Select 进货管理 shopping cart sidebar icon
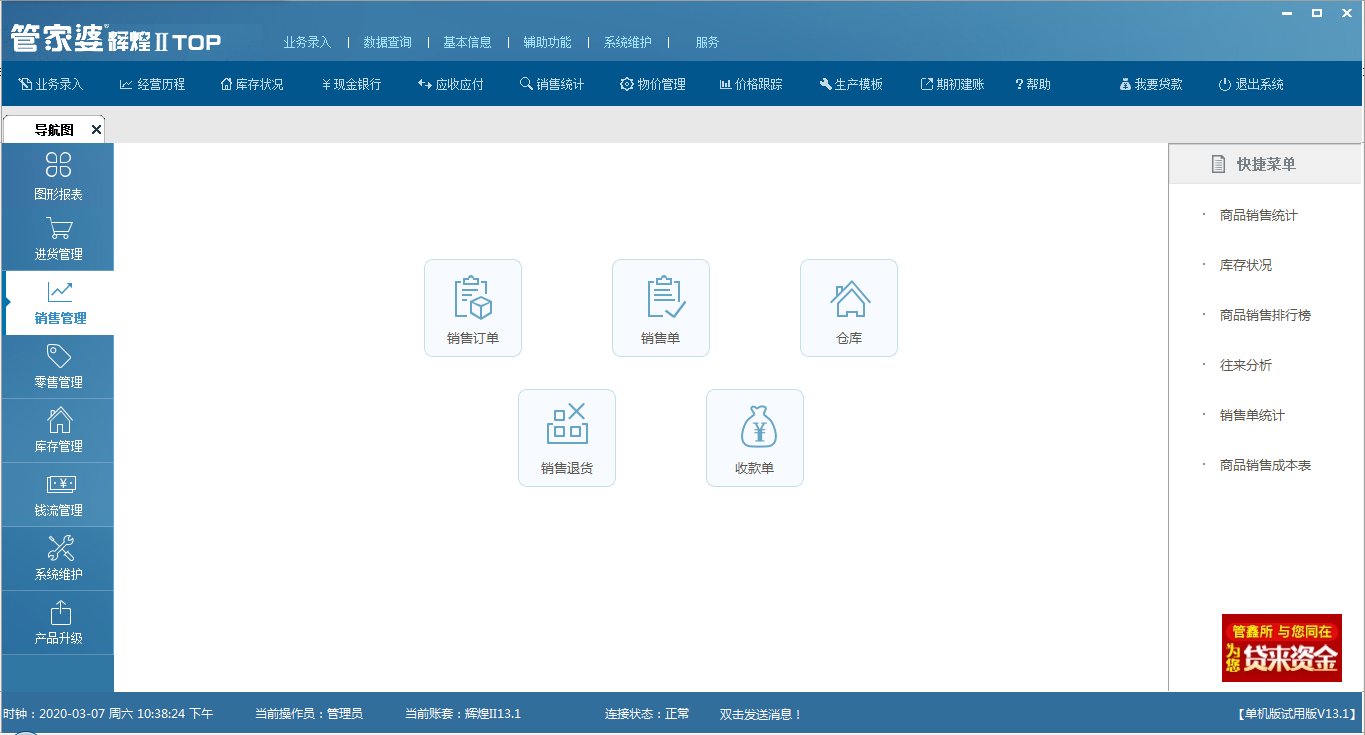Screen dimensions: 1365x735 point(58,240)
